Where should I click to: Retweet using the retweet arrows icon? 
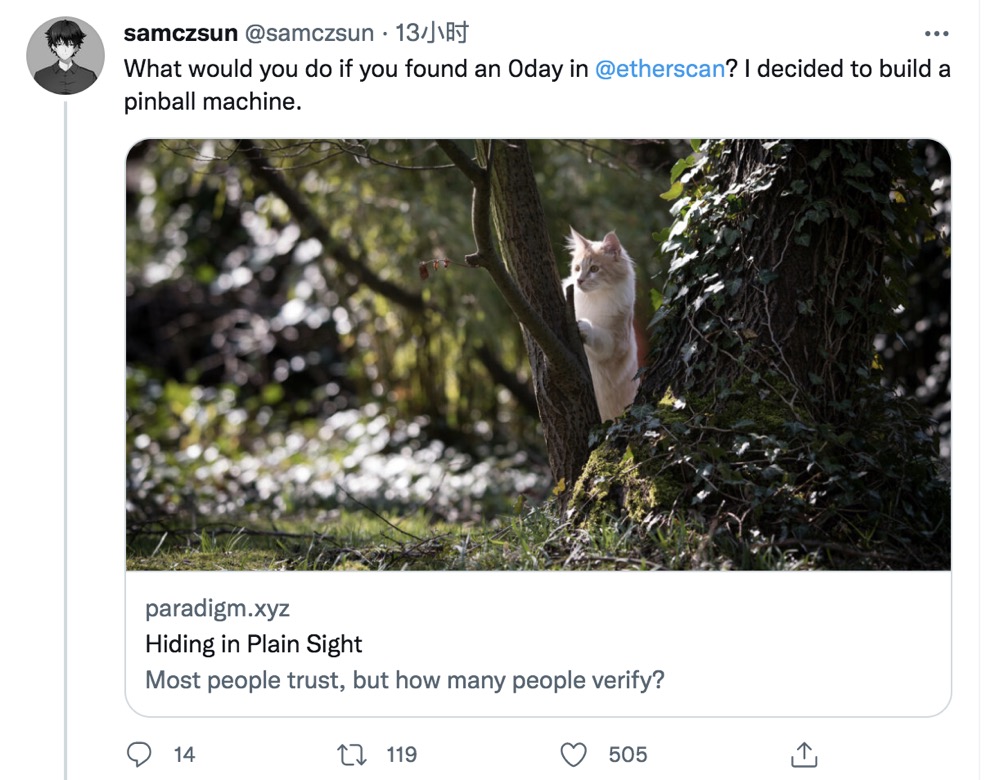352,754
